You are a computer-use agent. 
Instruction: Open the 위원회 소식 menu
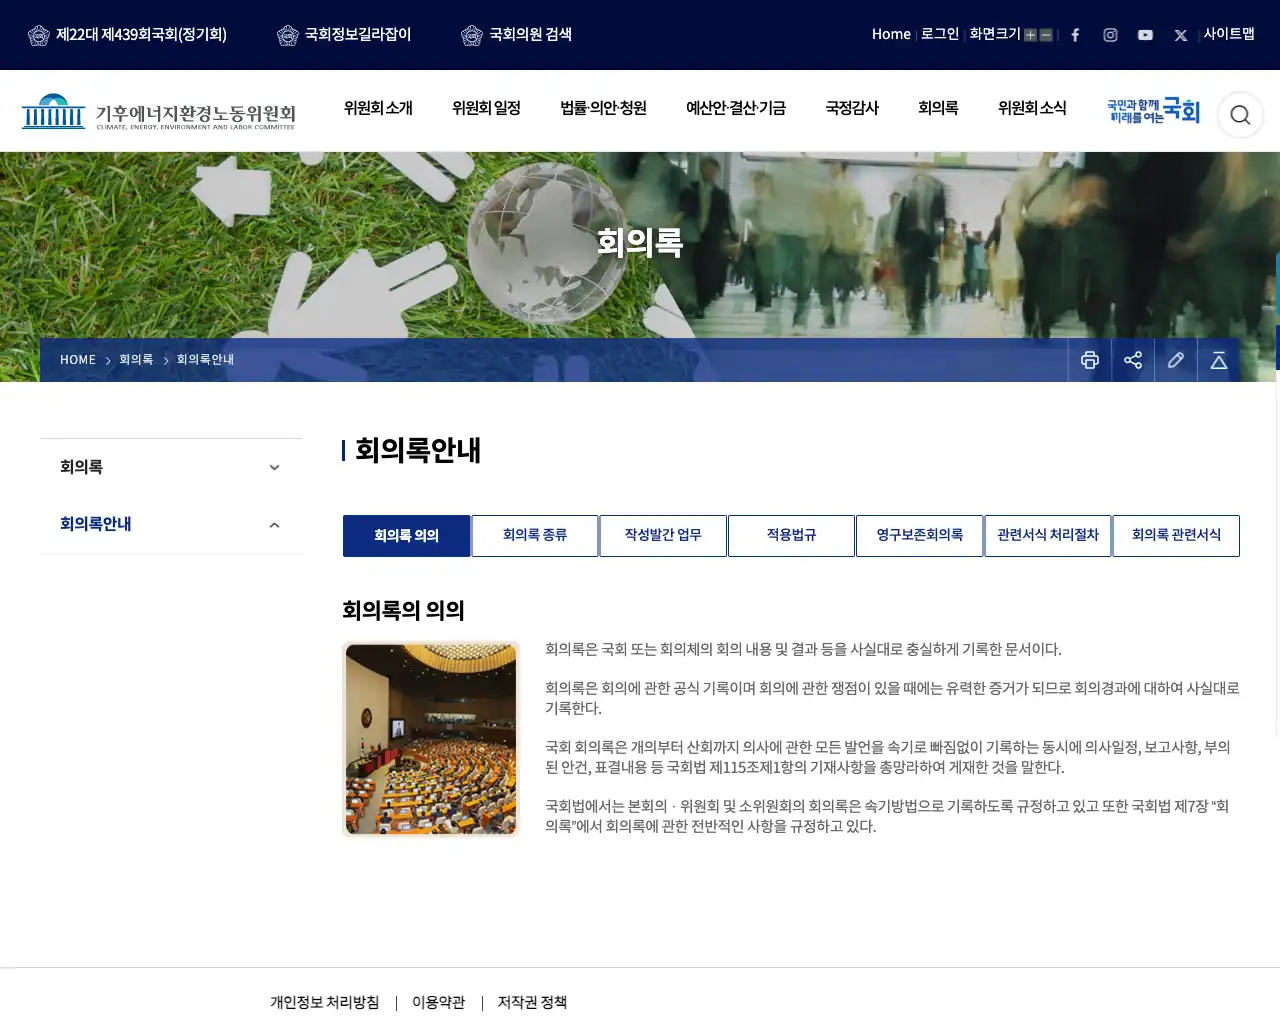point(1032,108)
